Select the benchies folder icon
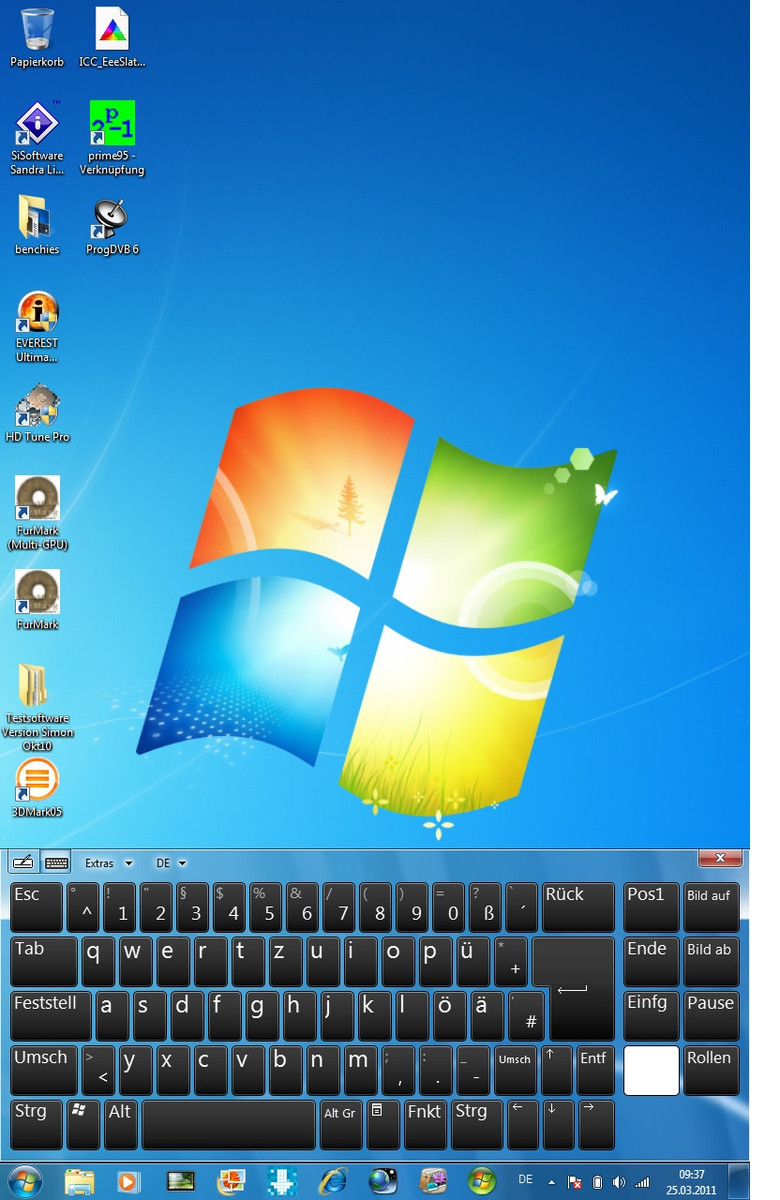 click(x=37, y=225)
